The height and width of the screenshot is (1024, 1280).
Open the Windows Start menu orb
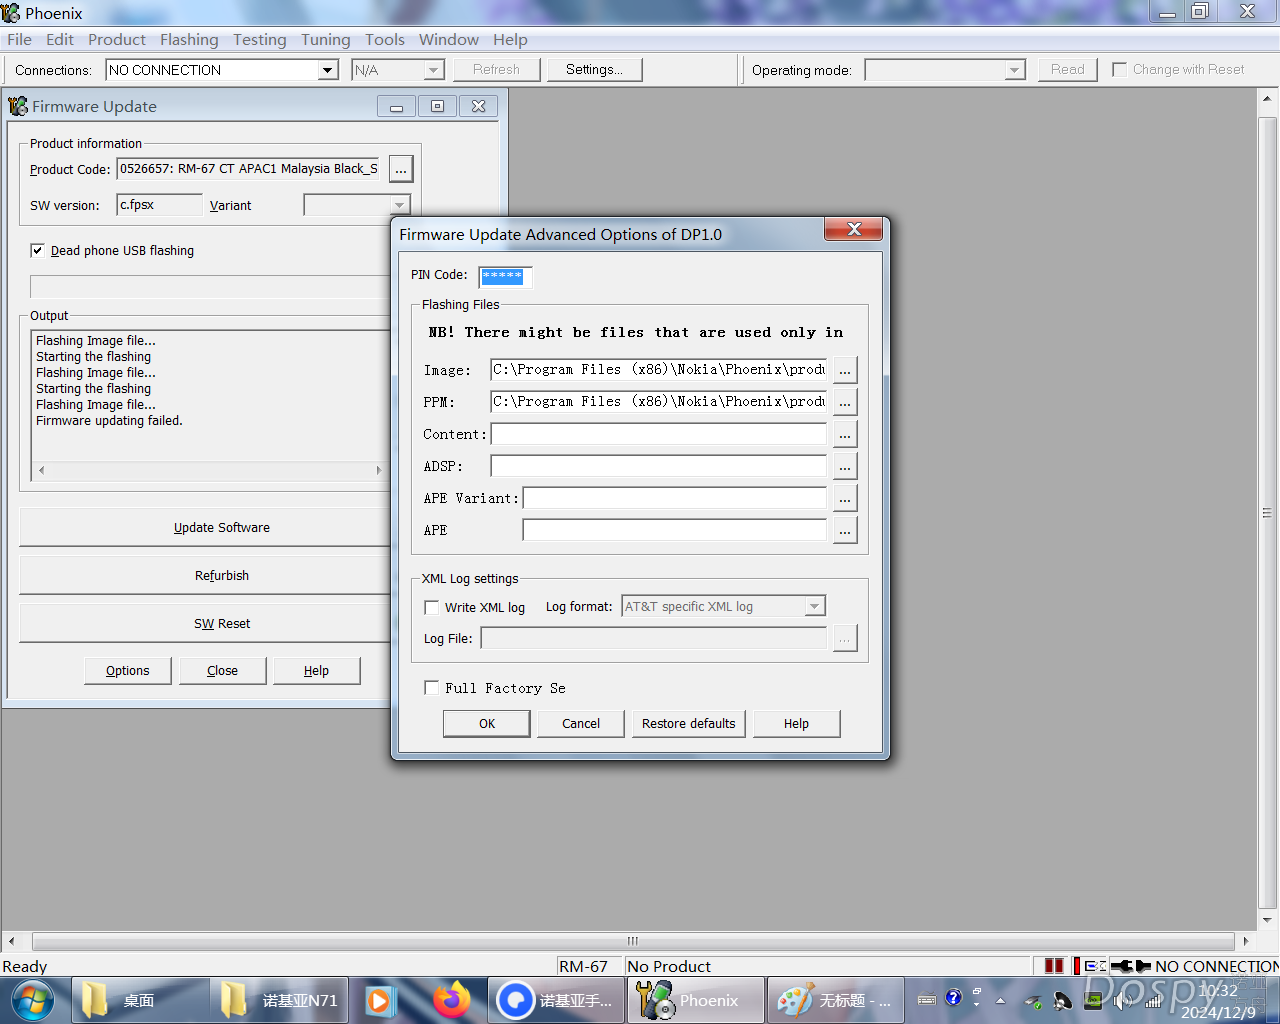[33, 1000]
